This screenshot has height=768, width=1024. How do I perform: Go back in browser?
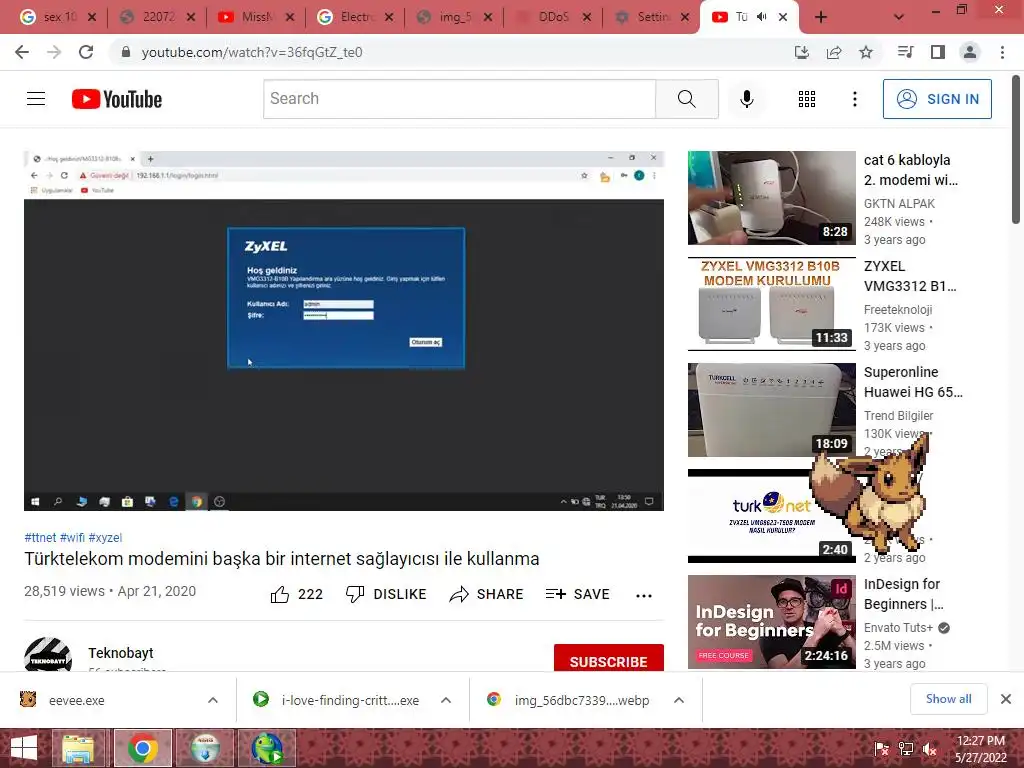[22, 52]
